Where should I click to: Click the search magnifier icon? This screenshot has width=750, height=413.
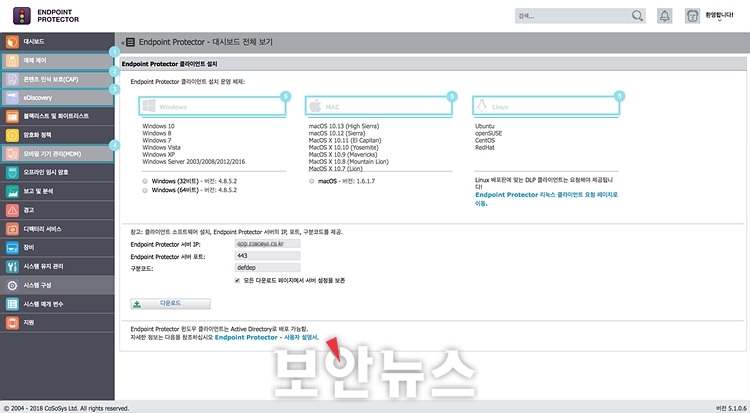tap(637, 16)
